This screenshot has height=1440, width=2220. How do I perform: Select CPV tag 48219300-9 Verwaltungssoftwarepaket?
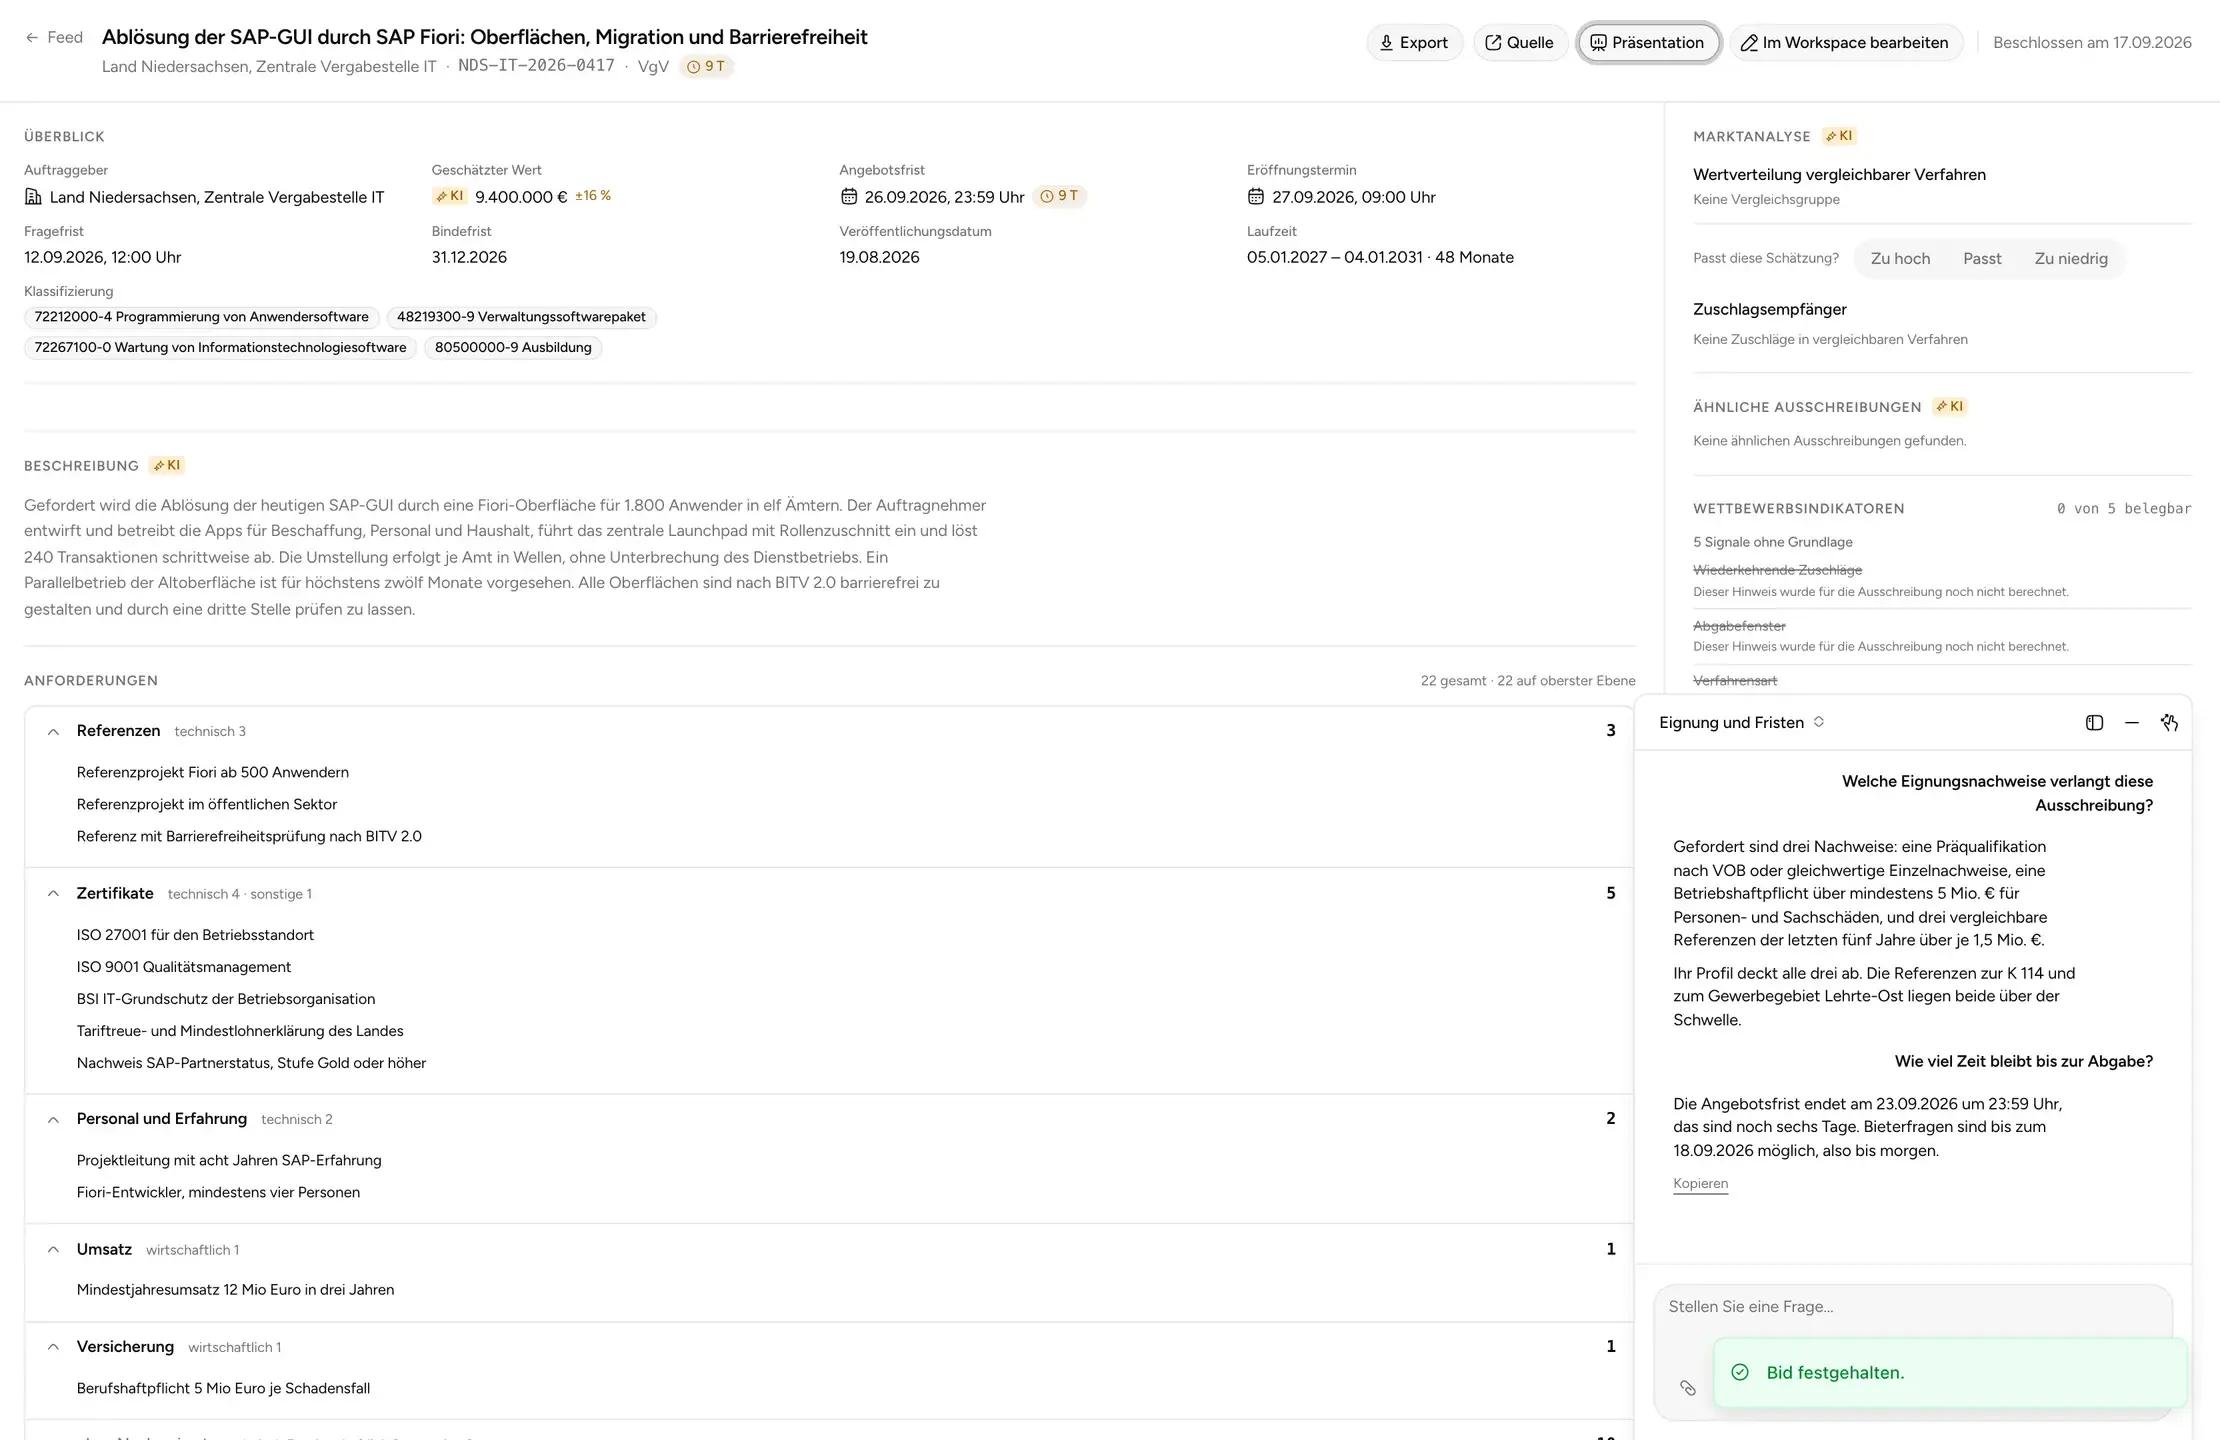(521, 317)
